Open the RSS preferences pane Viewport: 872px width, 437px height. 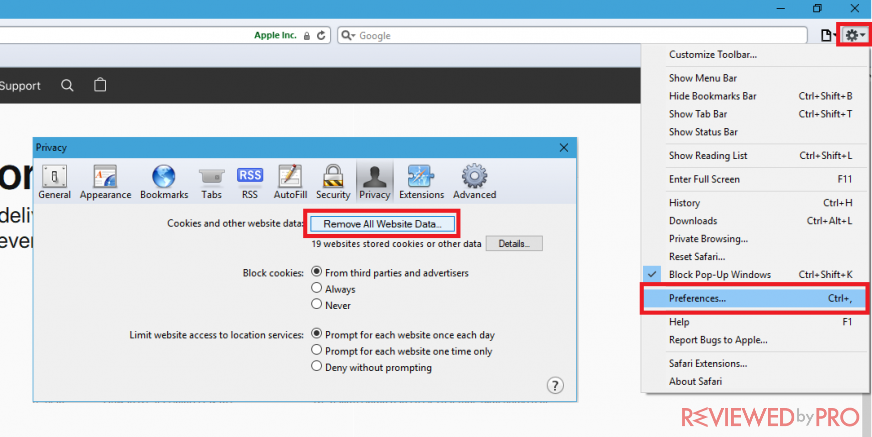[x=250, y=182]
